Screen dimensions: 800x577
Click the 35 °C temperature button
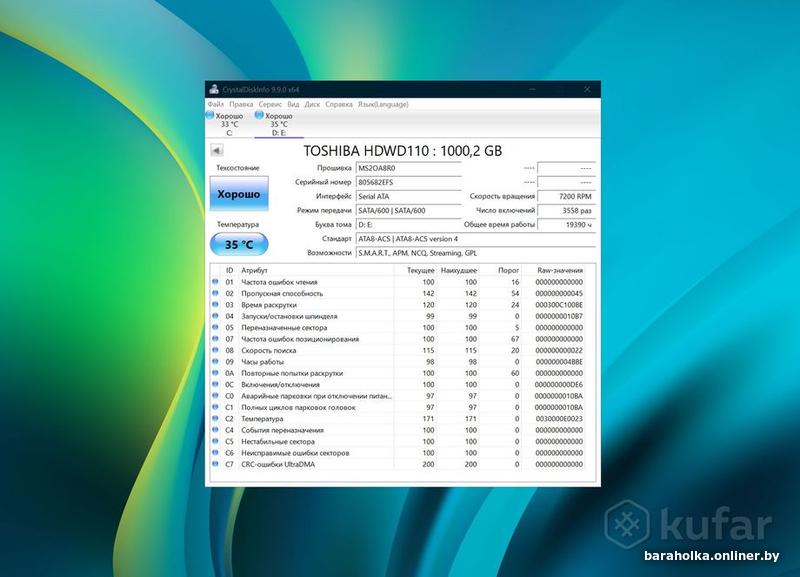coord(239,244)
